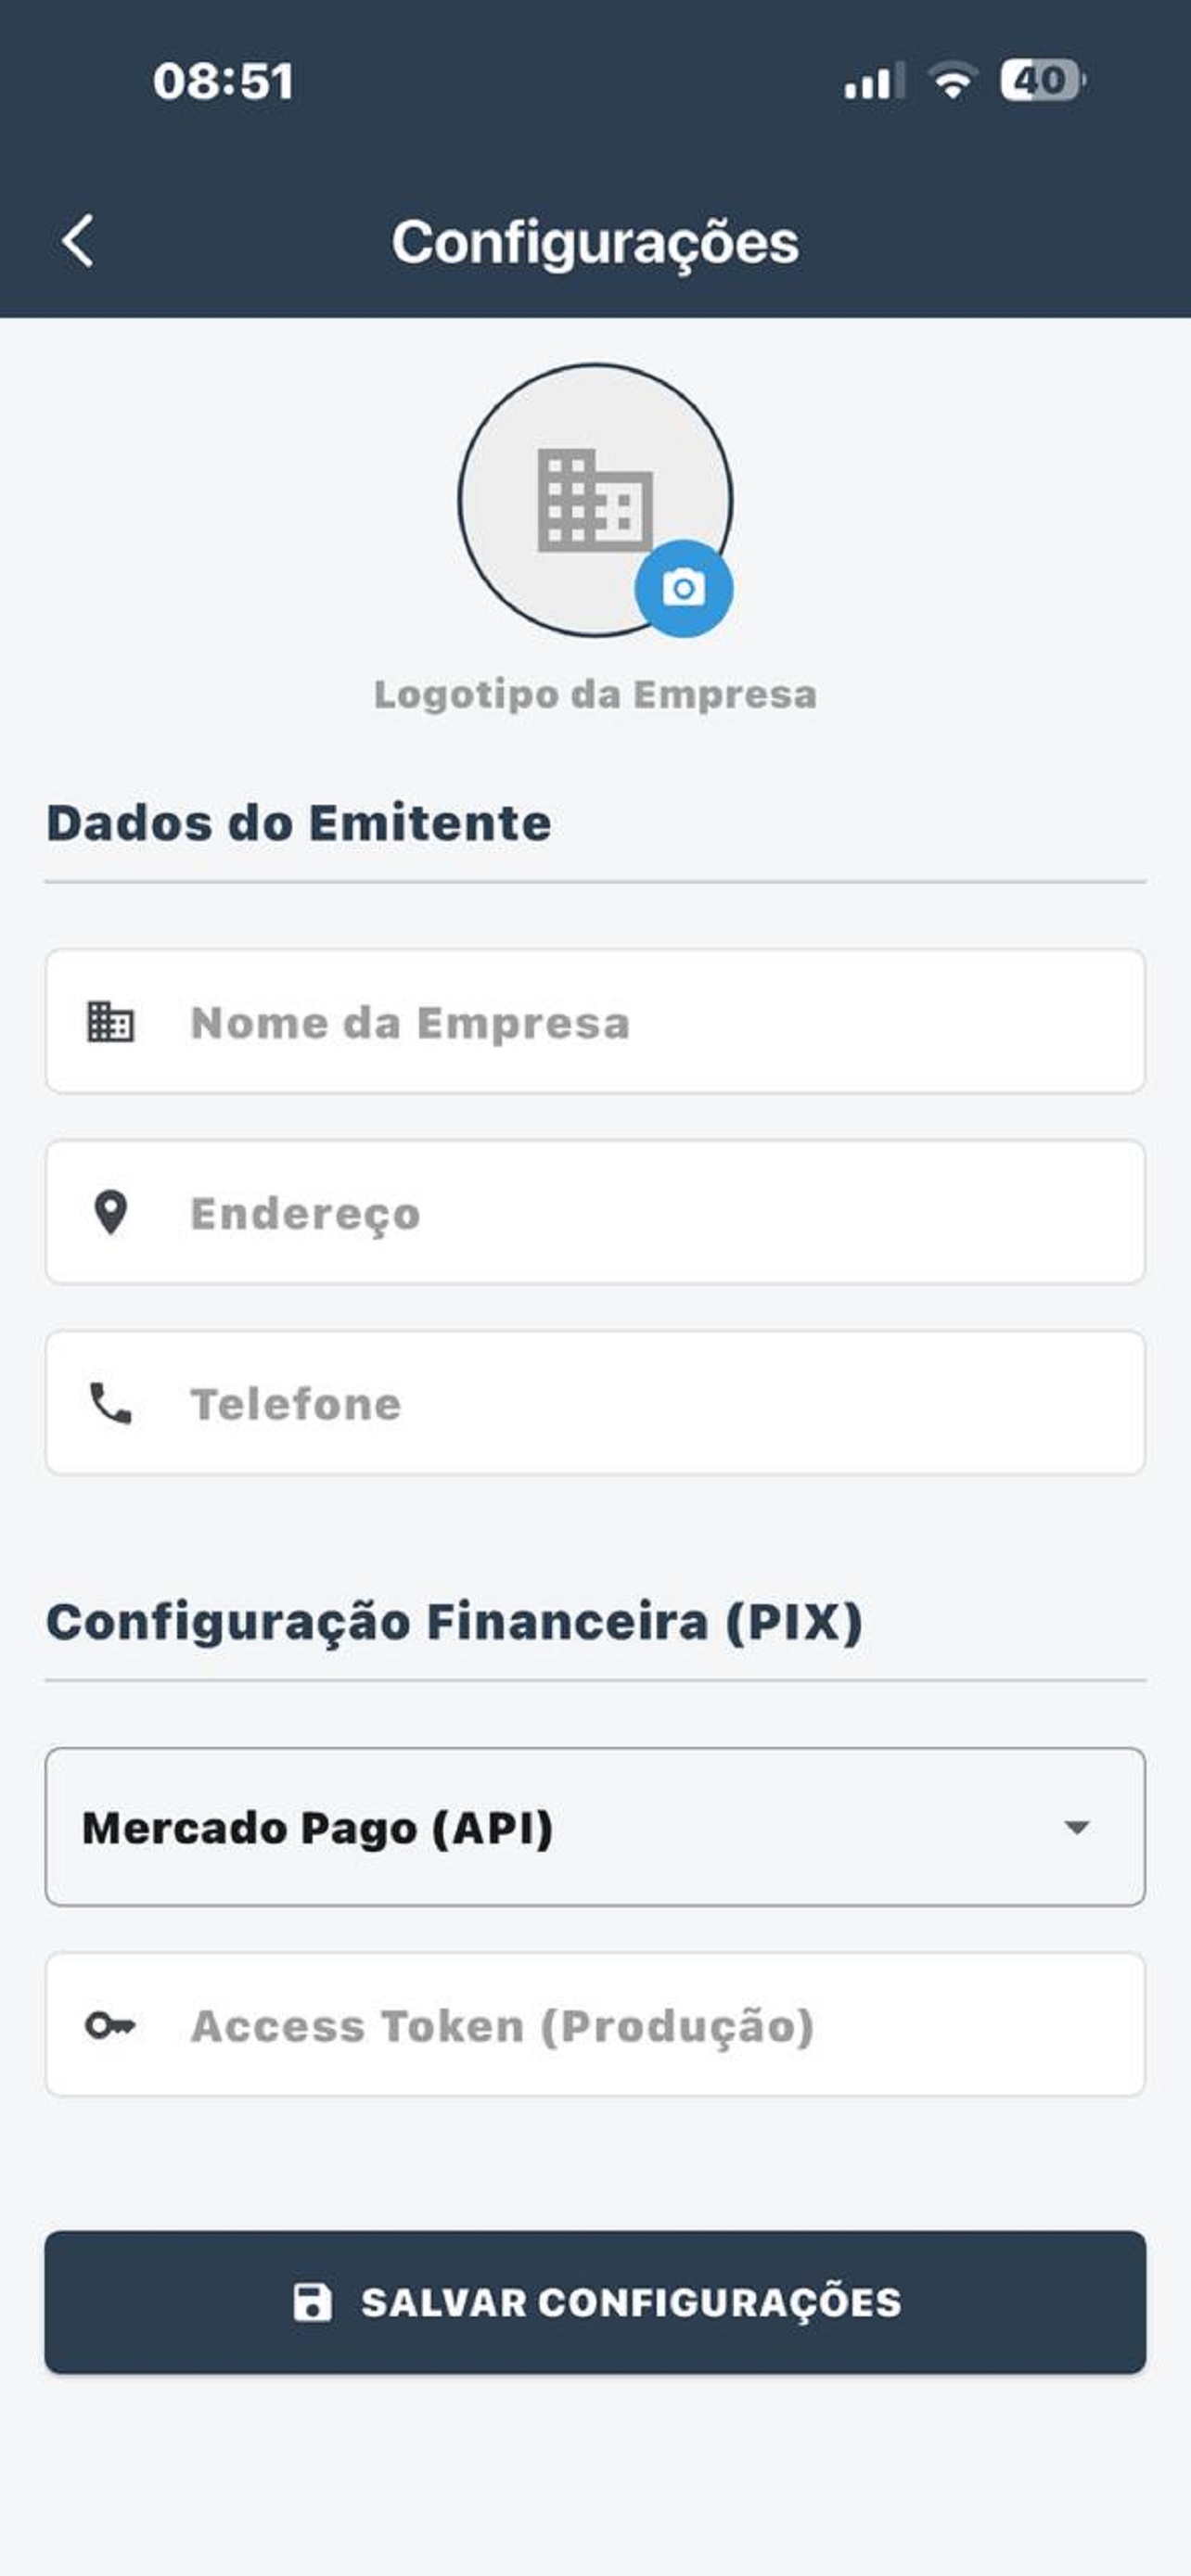Click the building icon beside Nome da Empresa
The width and height of the screenshot is (1191, 2576).
click(x=110, y=1021)
